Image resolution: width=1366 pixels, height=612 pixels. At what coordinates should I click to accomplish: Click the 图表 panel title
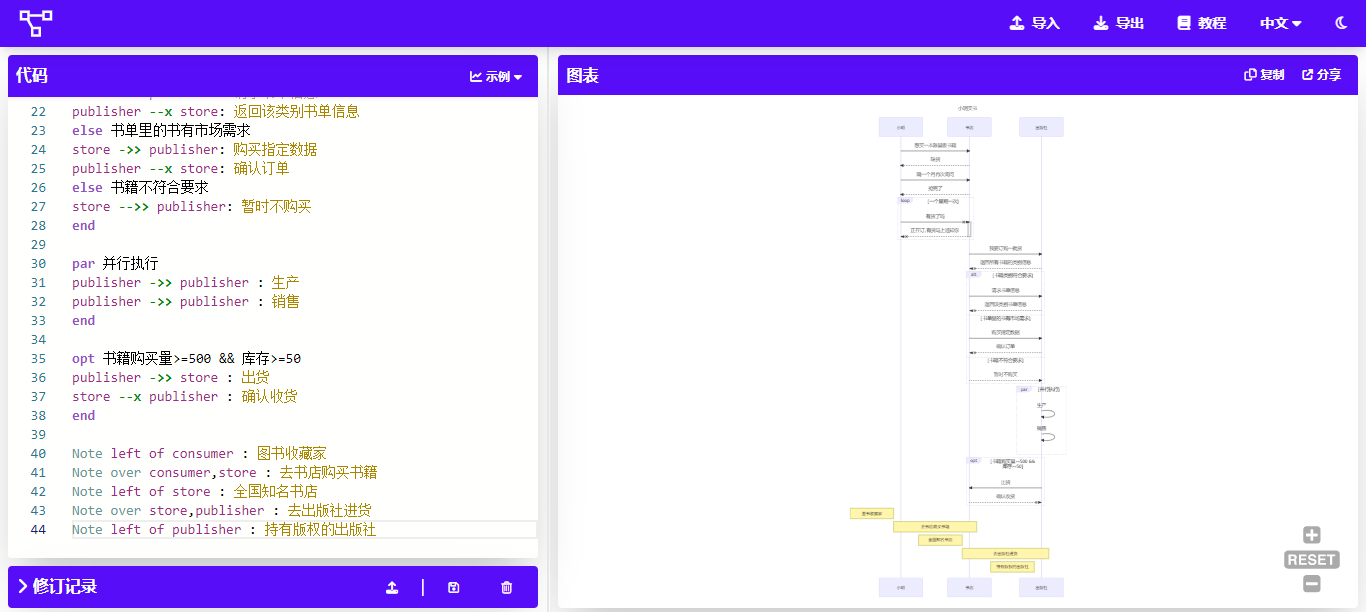tap(583, 75)
